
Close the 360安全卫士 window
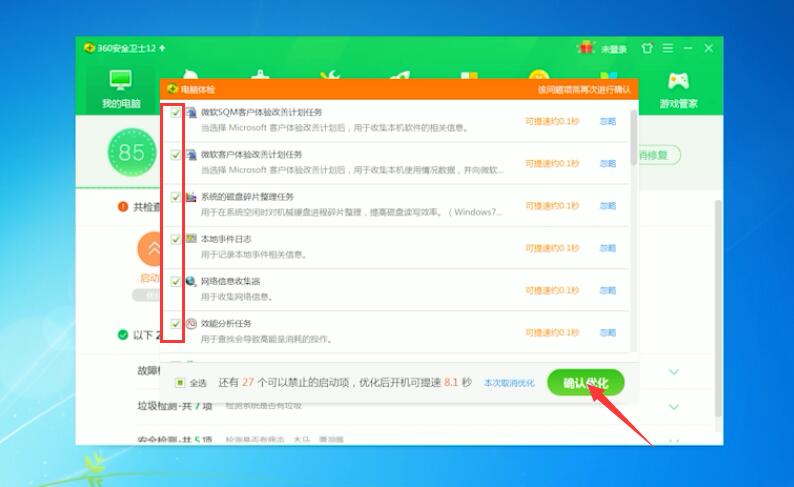pyautogui.click(x=708, y=48)
